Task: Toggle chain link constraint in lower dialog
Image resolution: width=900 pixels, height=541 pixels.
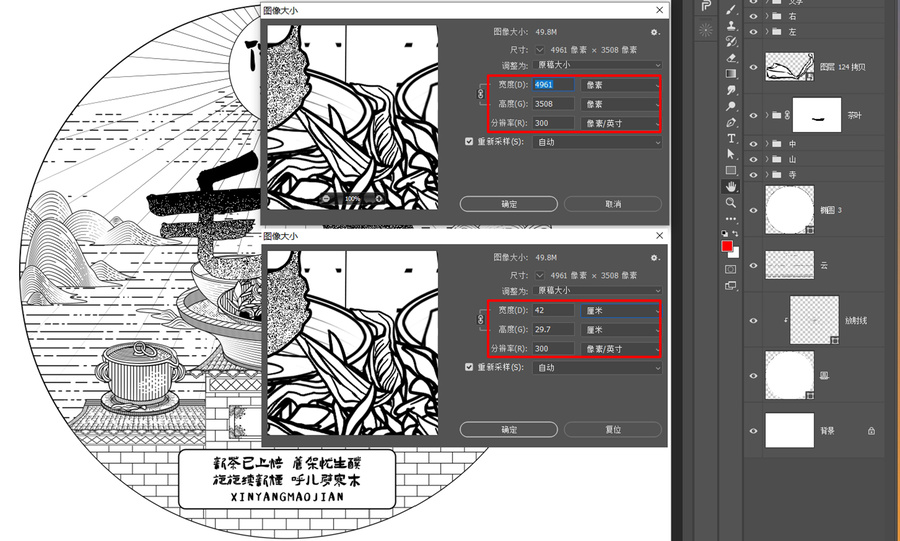Action: pyautogui.click(x=481, y=320)
